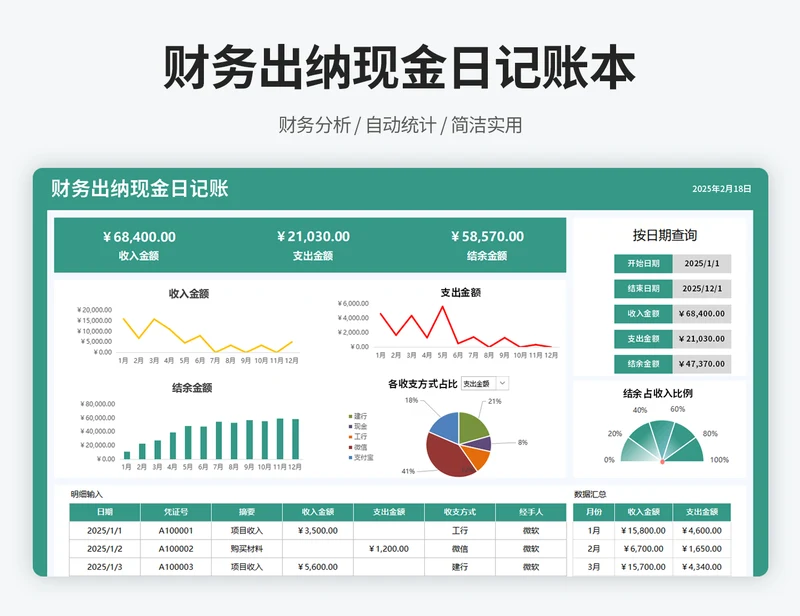Click the 明细输入 section label
The height and width of the screenshot is (616, 800).
click(87, 494)
